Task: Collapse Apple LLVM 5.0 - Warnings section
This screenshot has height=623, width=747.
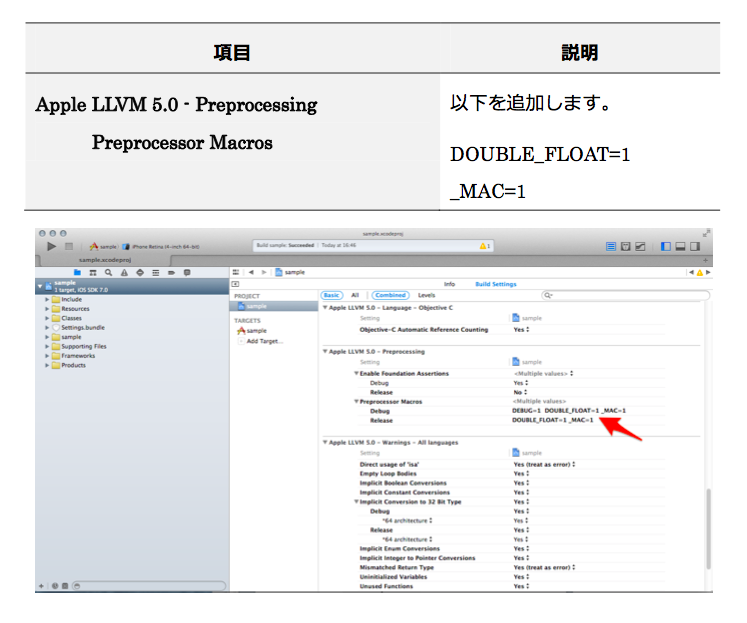Action: (325, 442)
